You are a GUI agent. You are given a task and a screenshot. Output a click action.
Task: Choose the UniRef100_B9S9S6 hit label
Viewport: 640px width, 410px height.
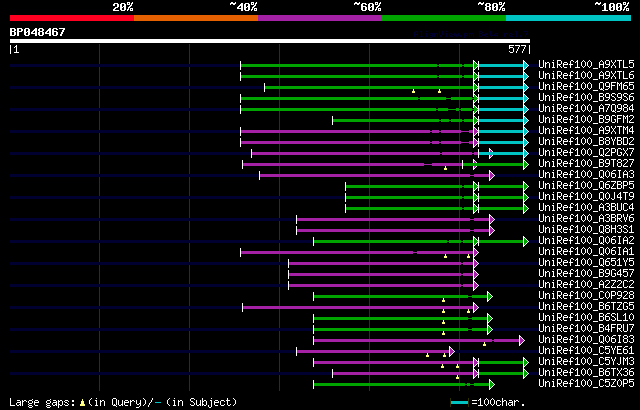pyautogui.click(x=586, y=98)
